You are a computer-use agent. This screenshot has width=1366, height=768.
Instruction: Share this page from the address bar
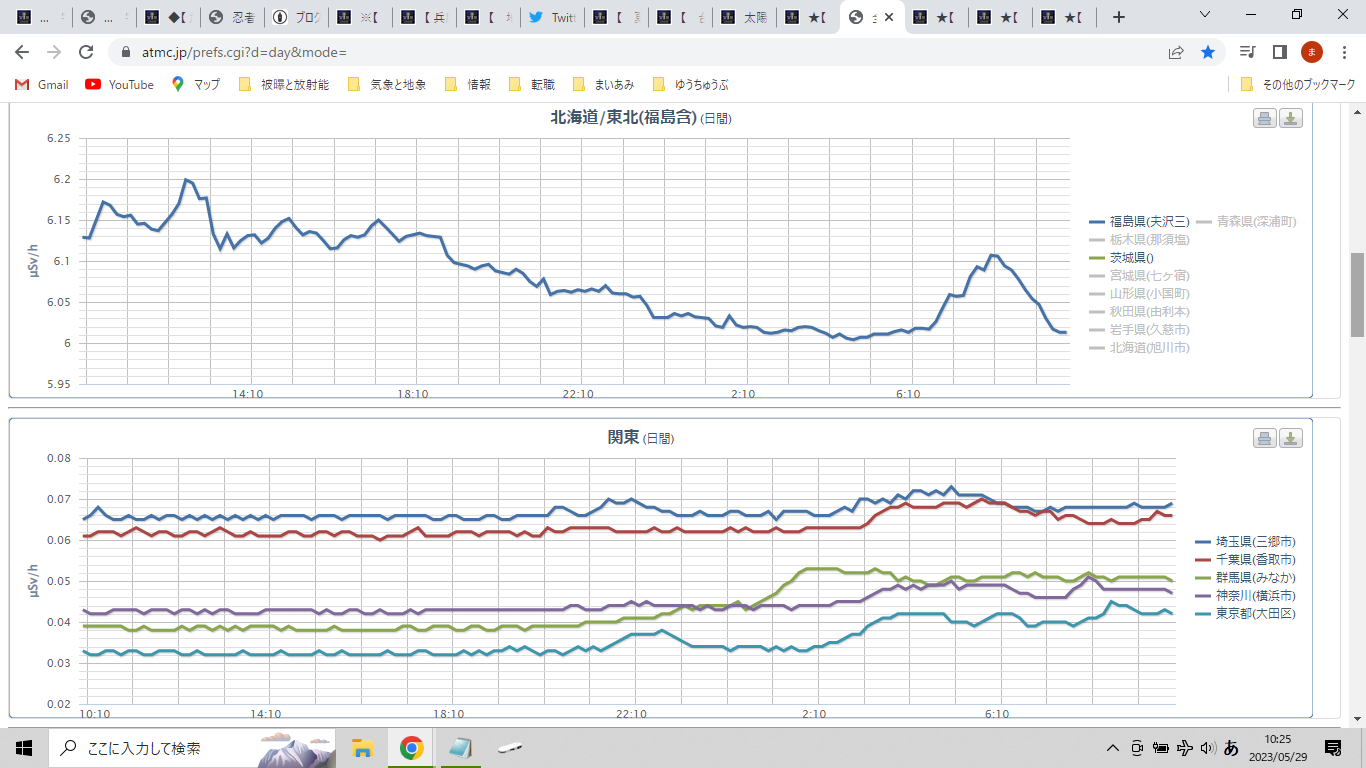pyautogui.click(x=1176, y=52)
